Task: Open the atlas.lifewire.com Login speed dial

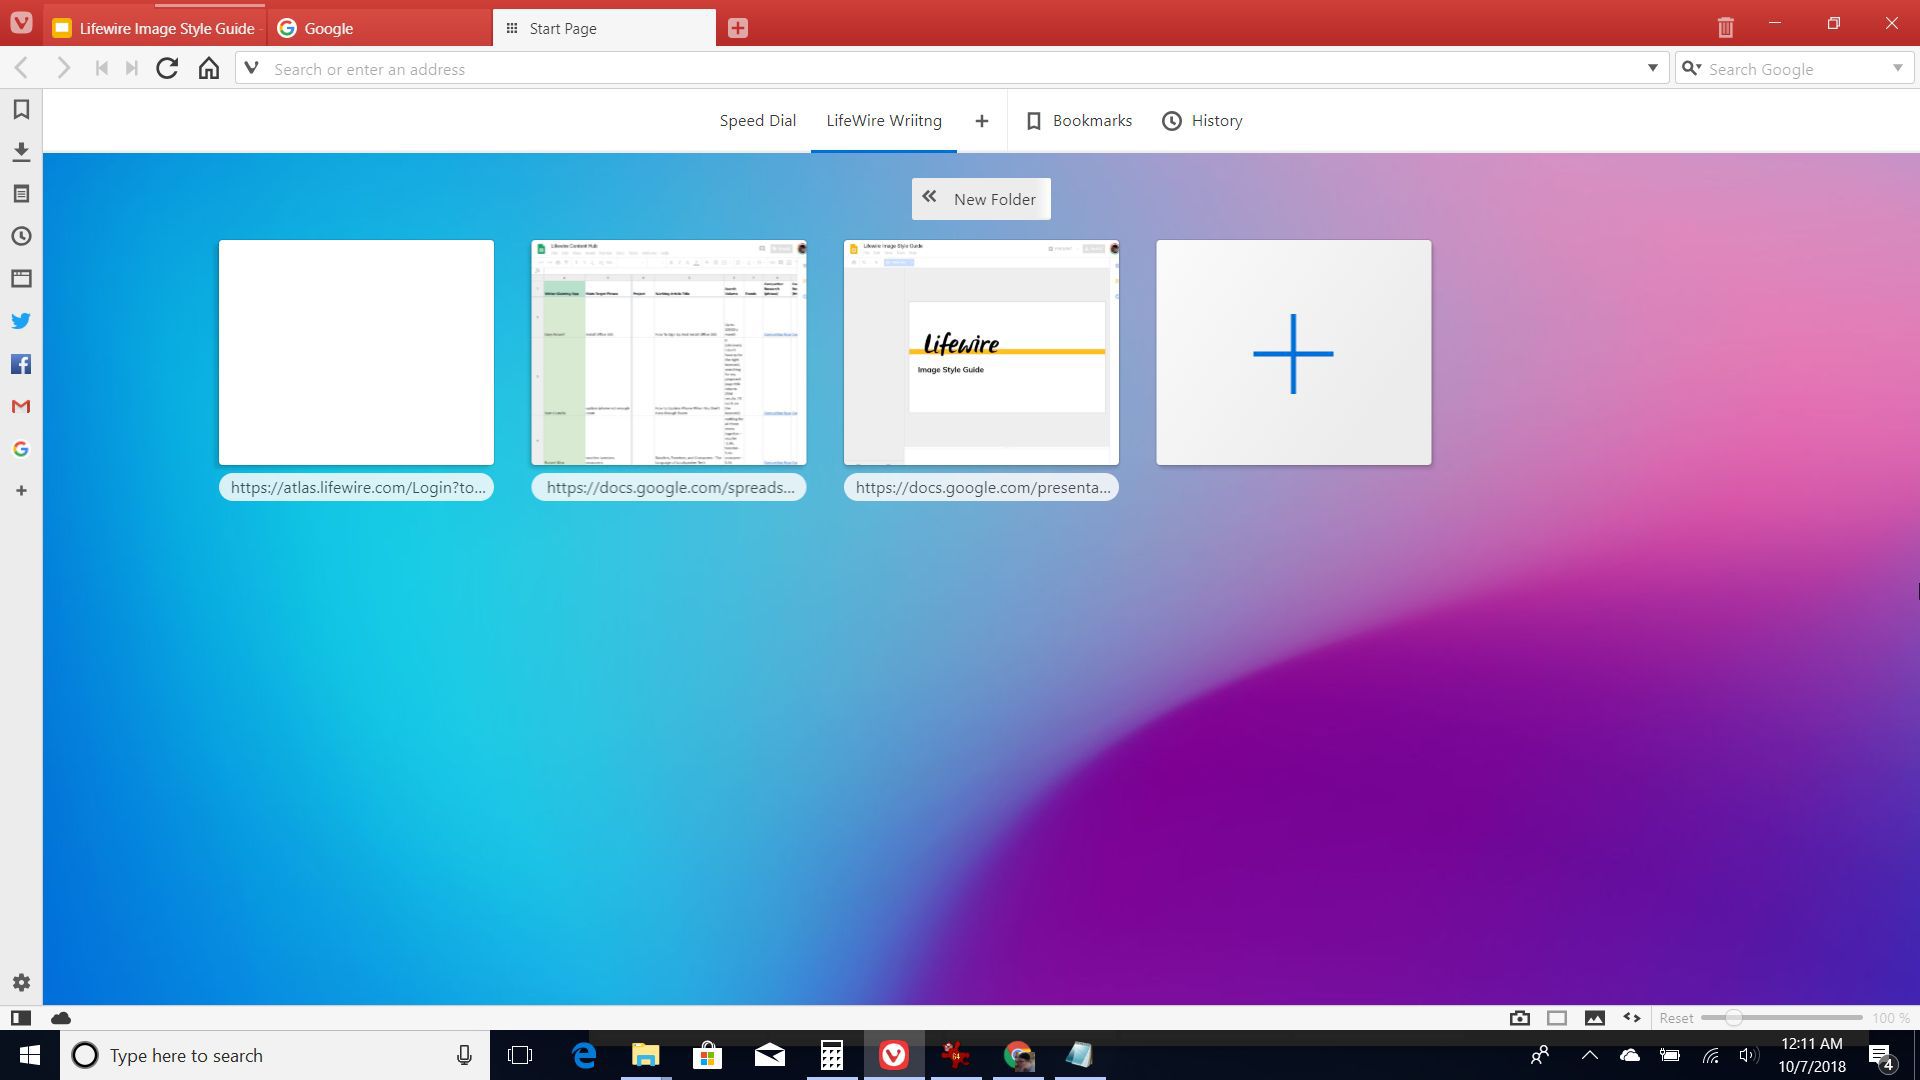Action: pos(356,352)
